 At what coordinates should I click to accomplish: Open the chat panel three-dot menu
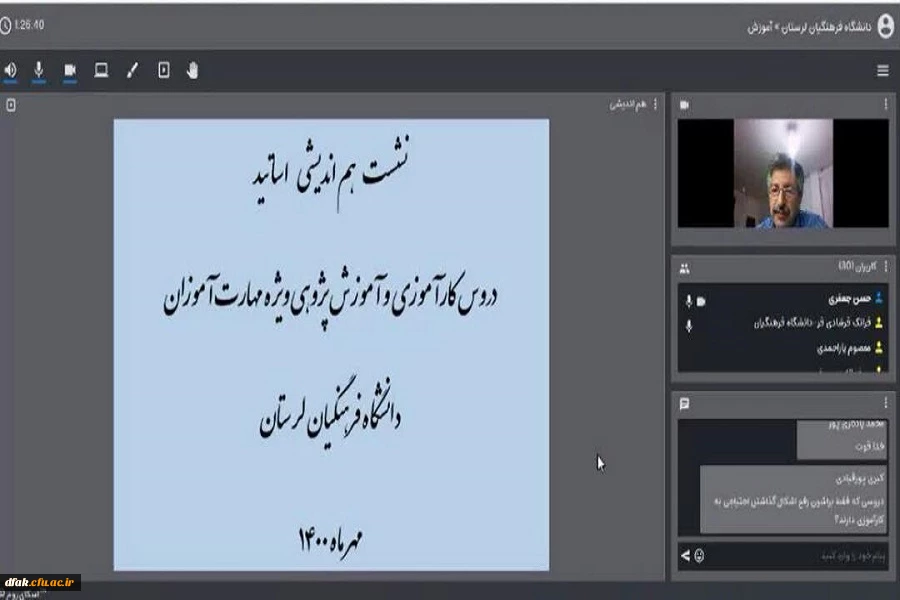click(x=885, y=404)
